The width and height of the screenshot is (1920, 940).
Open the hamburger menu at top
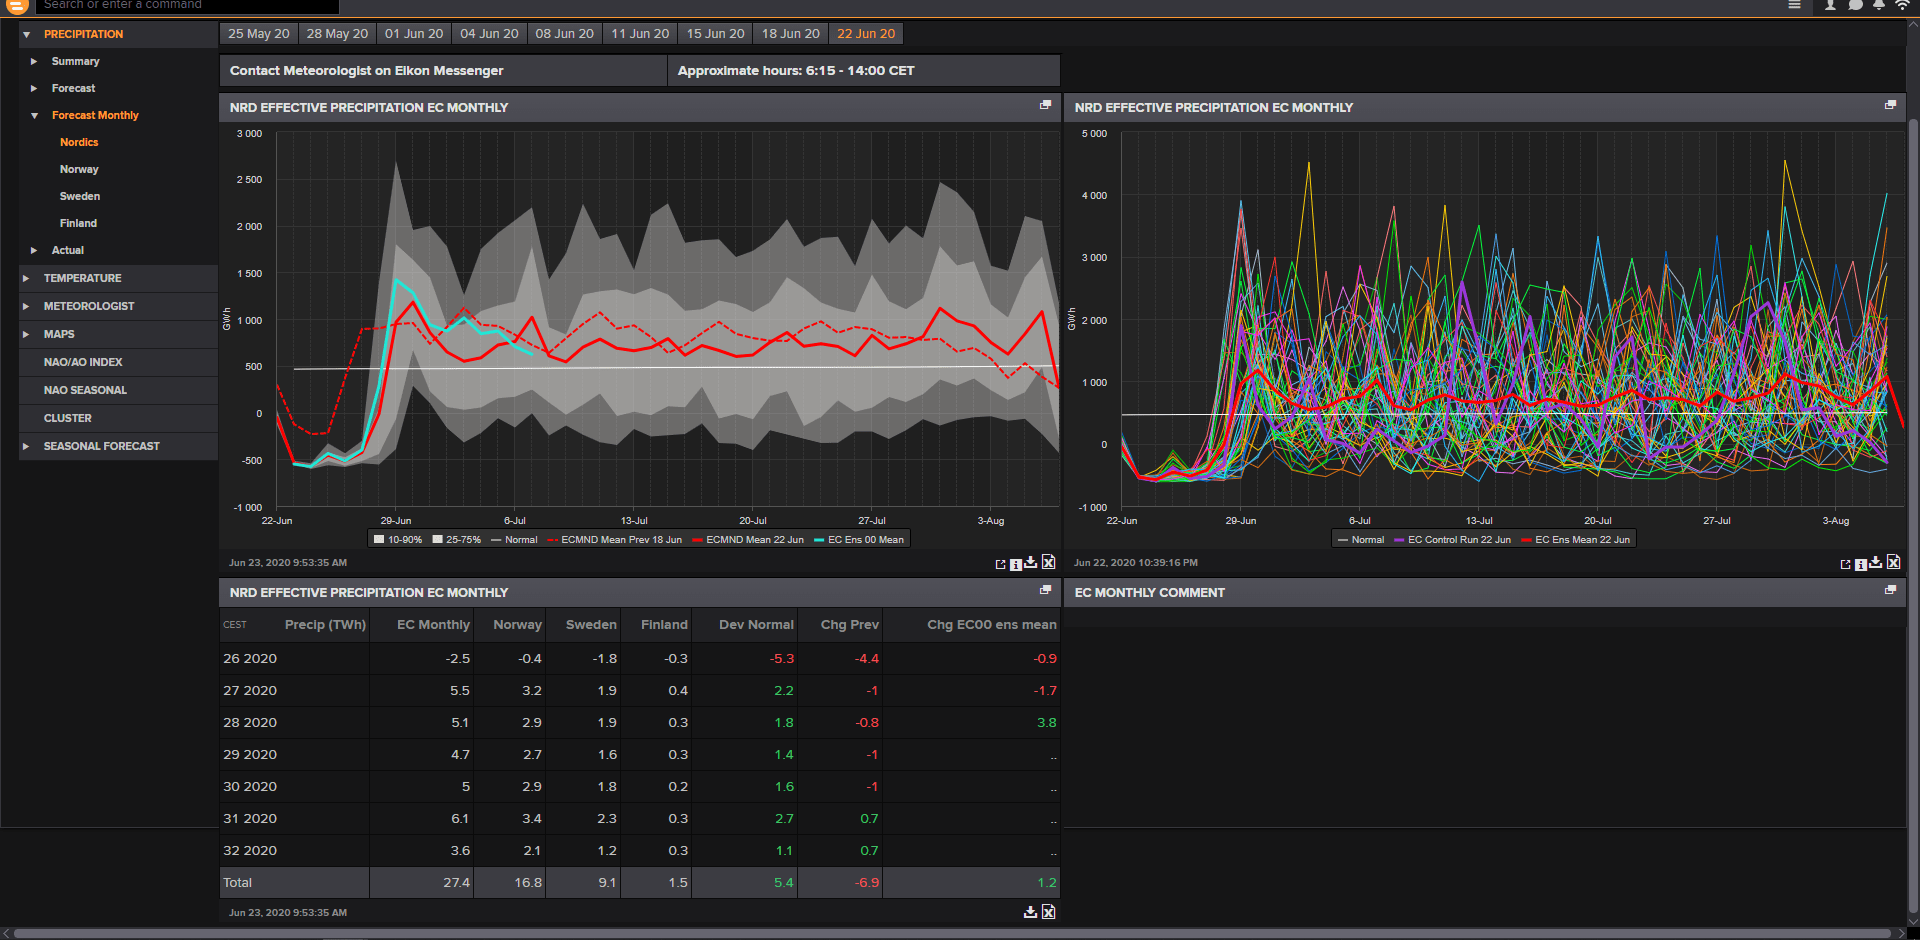pos(1795,5)
